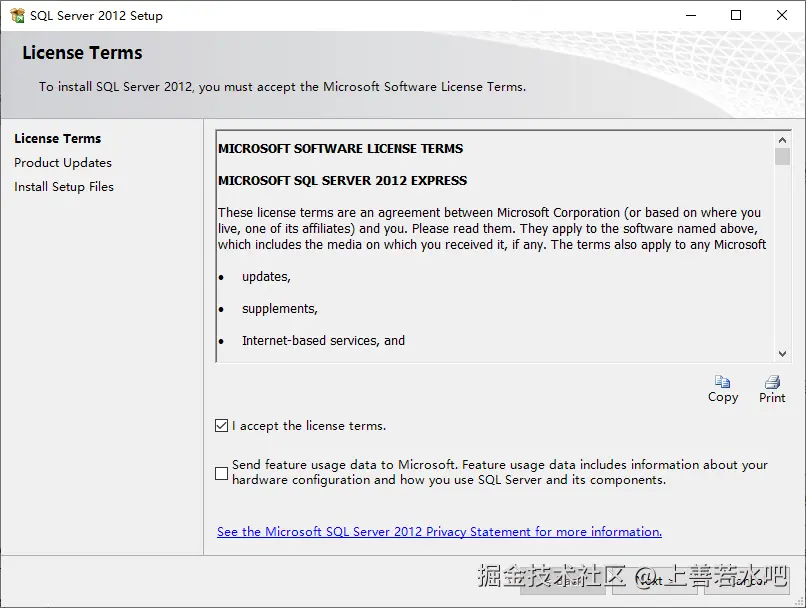This screenshot has height=608, width=806.
Task: Click the Print license terms icon
Action: 772,381
